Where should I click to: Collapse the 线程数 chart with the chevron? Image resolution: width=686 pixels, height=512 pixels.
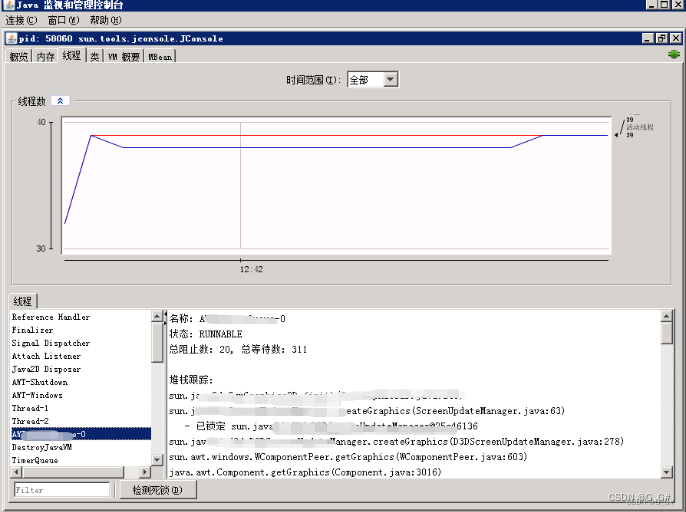(x=60, y=101)
